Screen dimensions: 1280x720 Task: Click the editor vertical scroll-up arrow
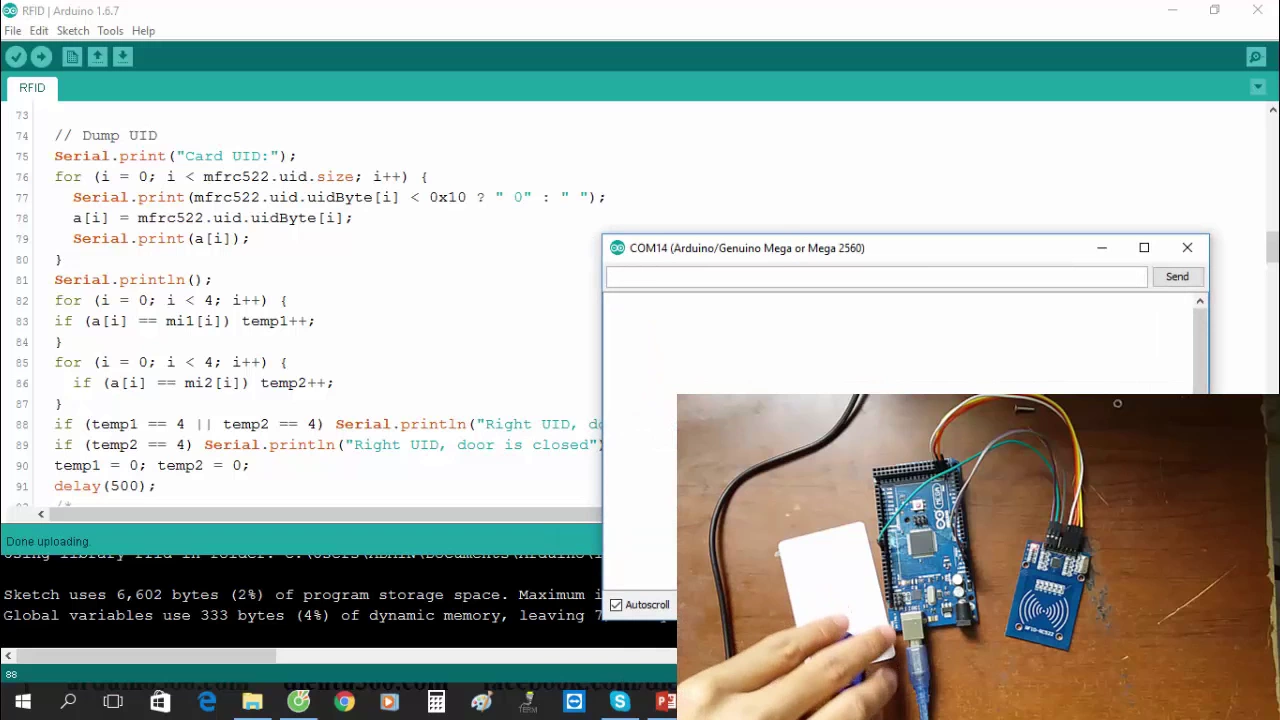[1273, 110]
